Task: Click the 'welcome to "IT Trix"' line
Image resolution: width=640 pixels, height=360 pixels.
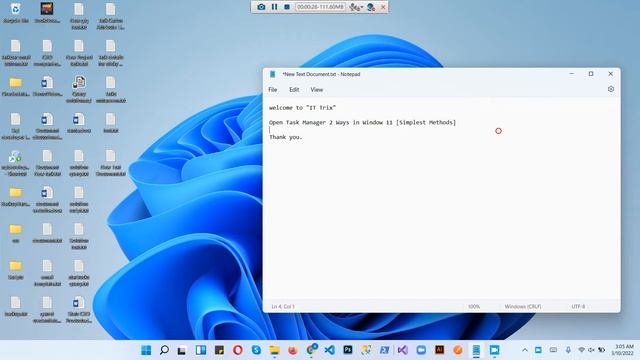Action: (302, 108)
